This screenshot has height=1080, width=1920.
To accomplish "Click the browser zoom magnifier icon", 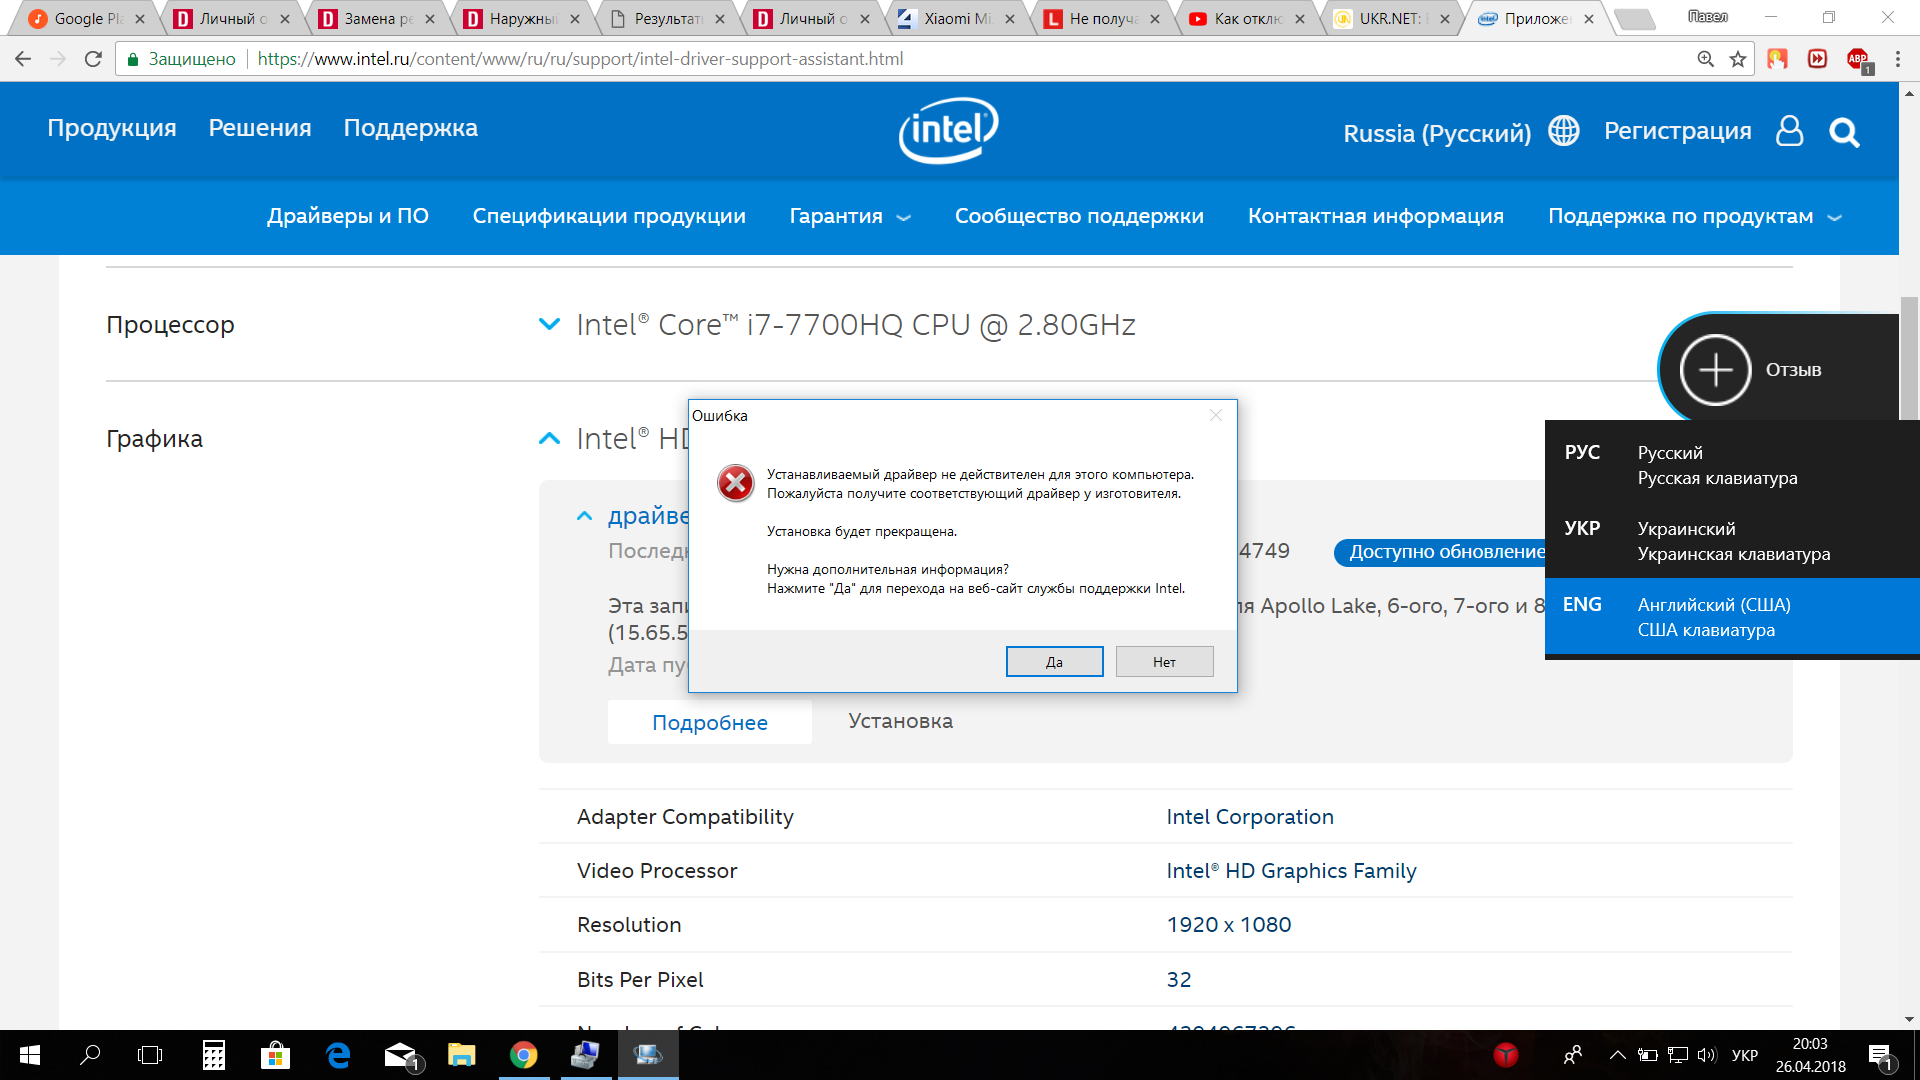I will pos(1705,59).
